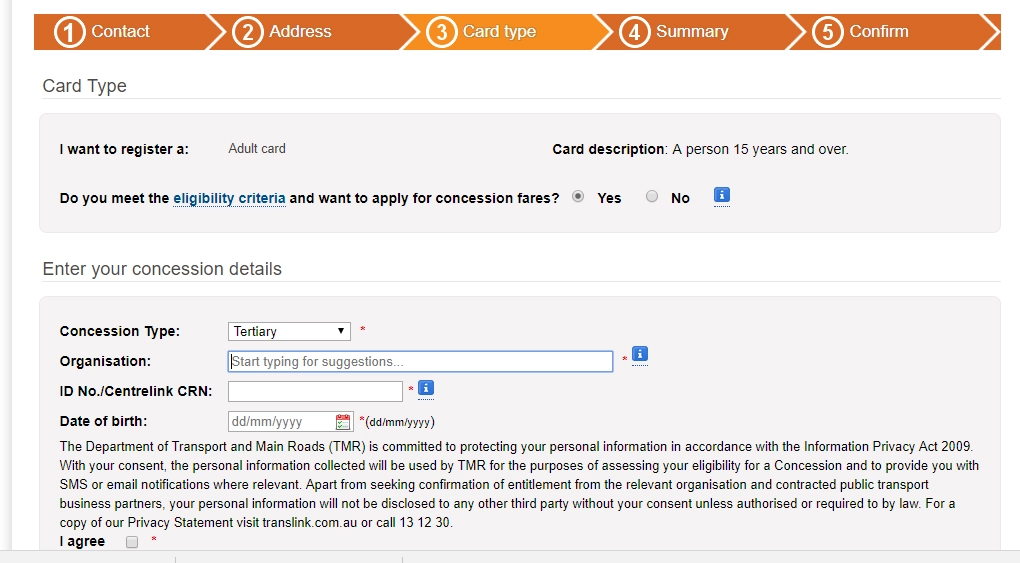Click the step 1 circle number icon
This screenshot has width=1020, height=563.
coord(69,32)
